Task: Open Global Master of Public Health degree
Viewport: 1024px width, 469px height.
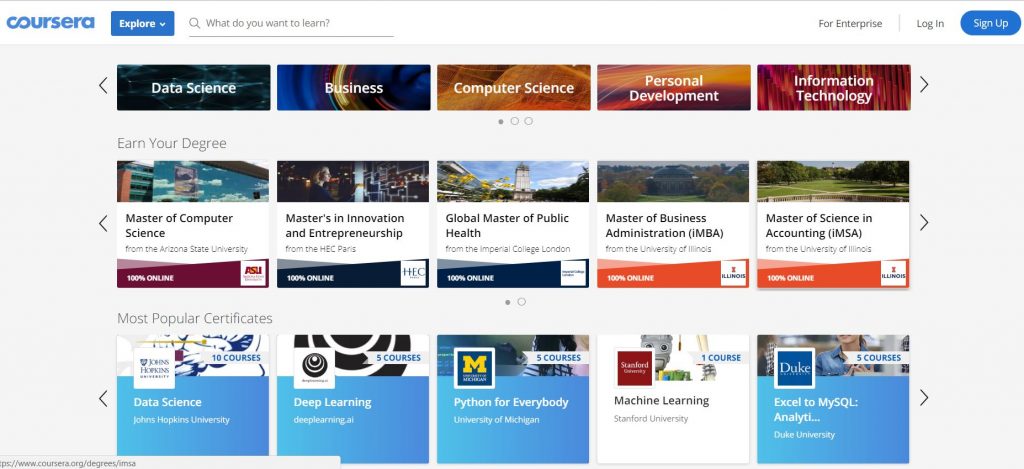Action: pyautogui.click(x=513, y=225)
